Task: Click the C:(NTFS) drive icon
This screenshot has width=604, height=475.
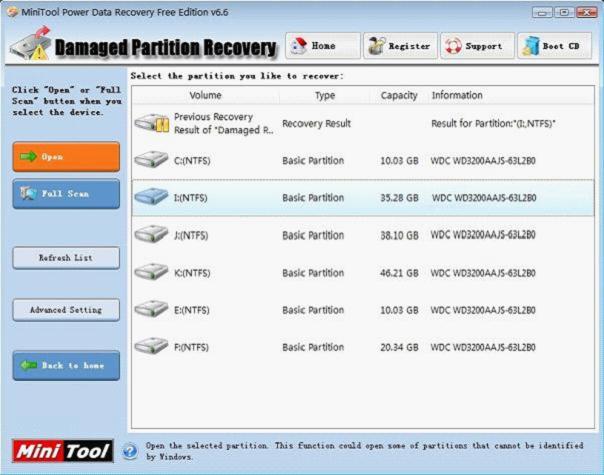Action: (151, 160)
